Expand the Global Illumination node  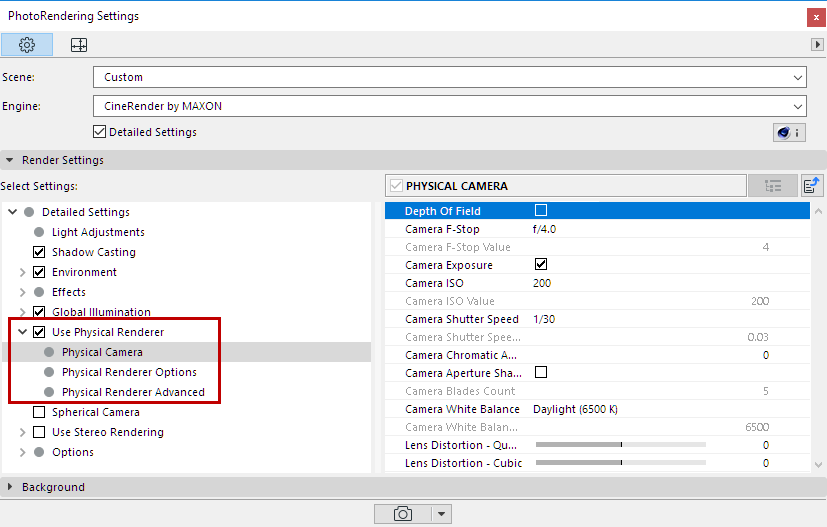(x=22, y=312)
